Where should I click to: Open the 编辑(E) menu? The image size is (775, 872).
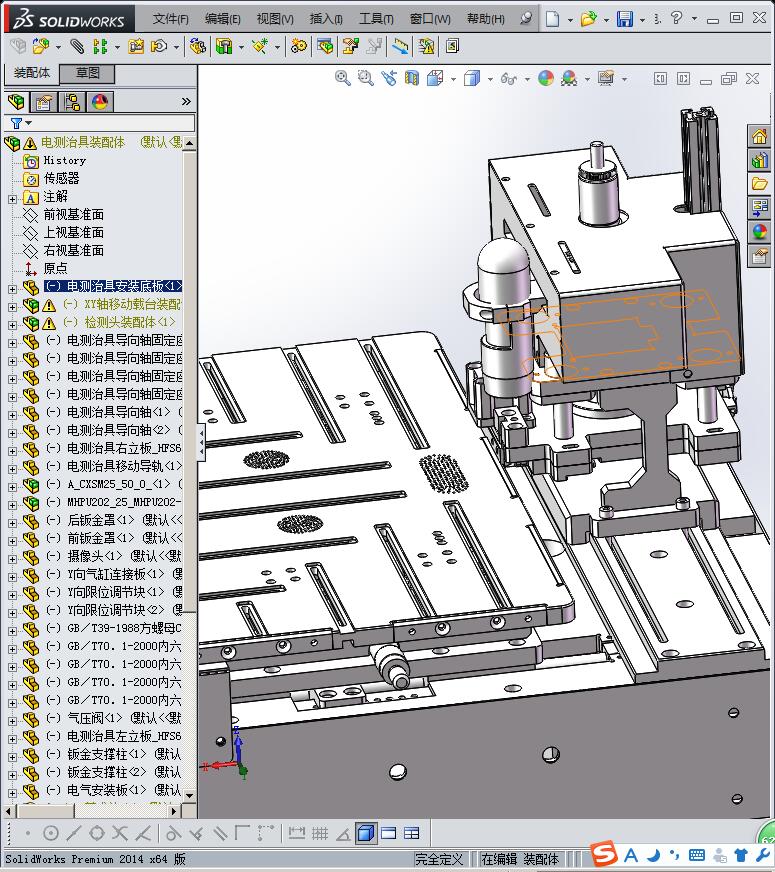click(222, 19)
